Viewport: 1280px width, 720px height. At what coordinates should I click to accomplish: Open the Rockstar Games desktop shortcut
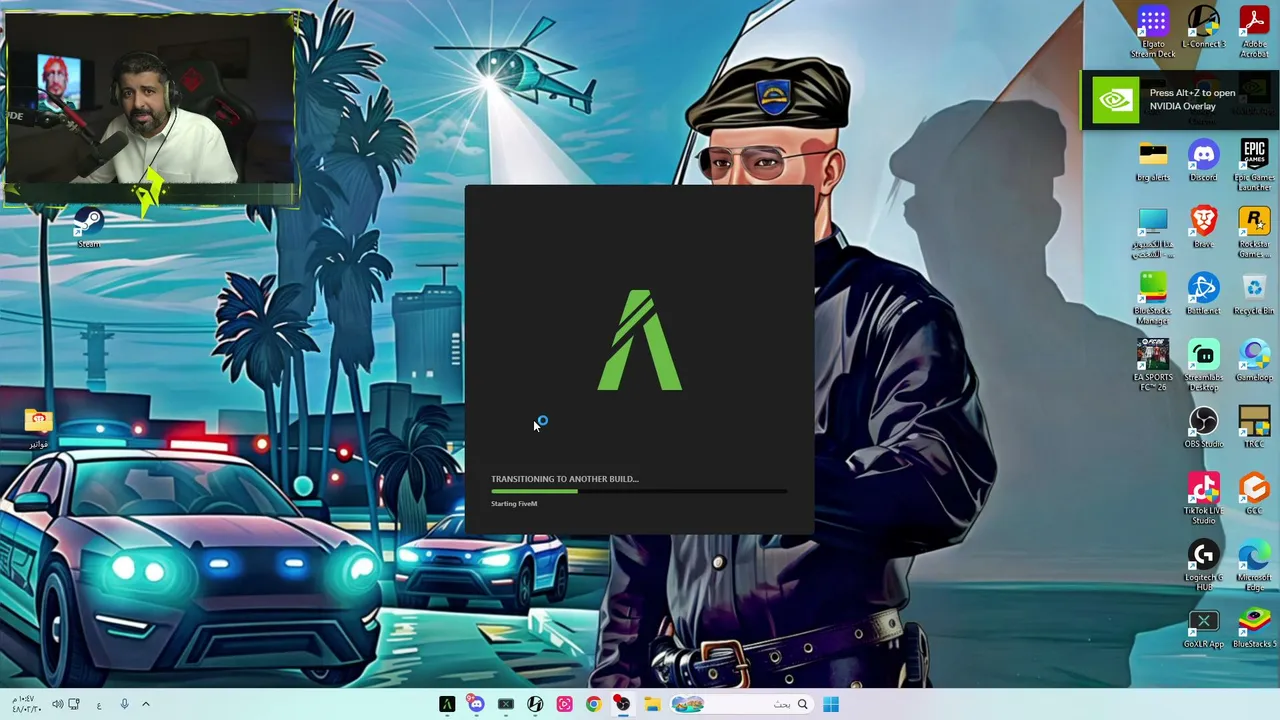(x=1254, y=232)
